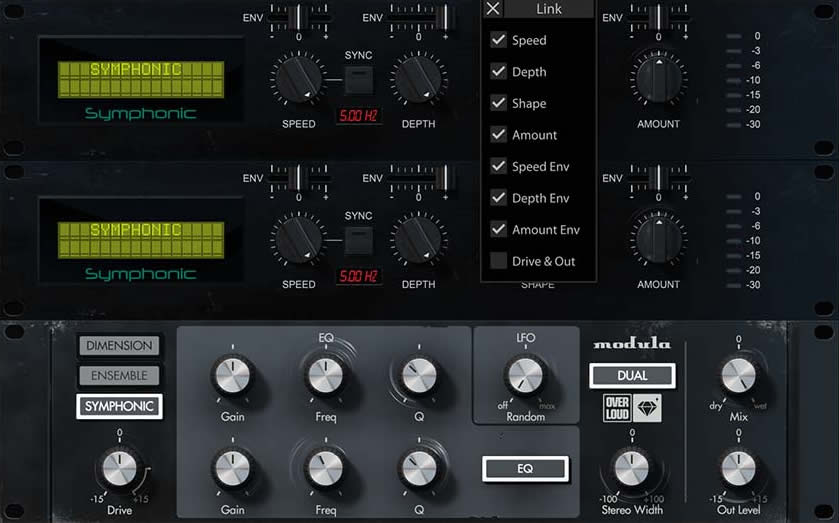Uncheck the Amount link checkbox
The height and width of the screenshot is (523, 839).
(x=499, y=134)
